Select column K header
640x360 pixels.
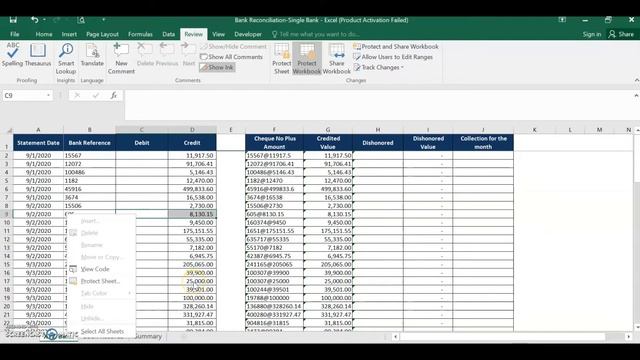[534, 130]
